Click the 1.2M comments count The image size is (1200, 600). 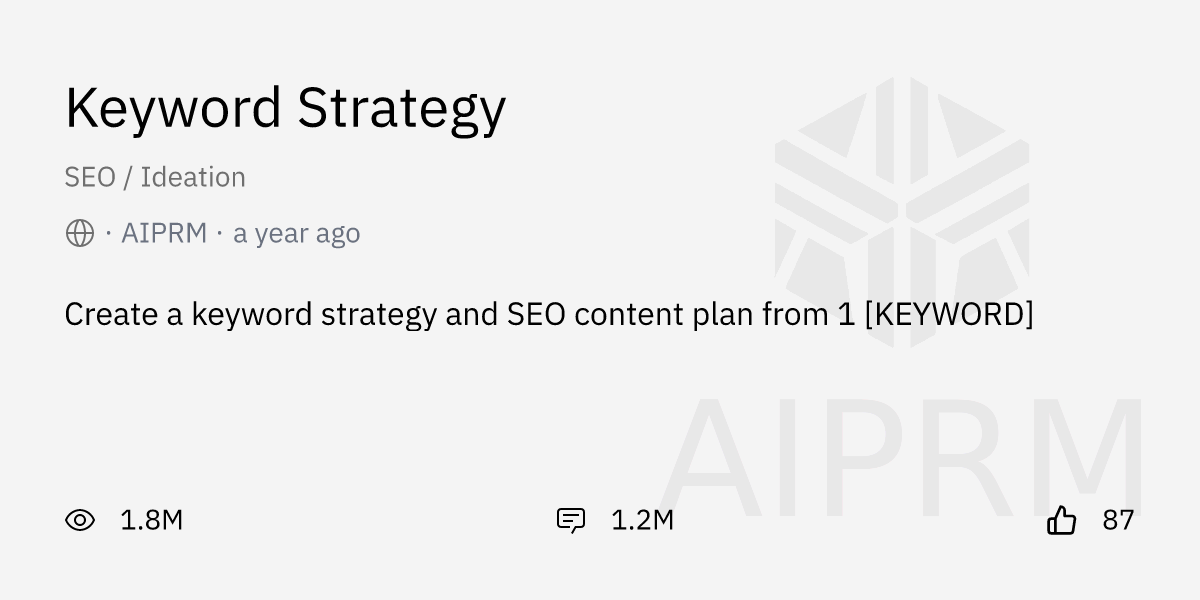coord(642,520)
